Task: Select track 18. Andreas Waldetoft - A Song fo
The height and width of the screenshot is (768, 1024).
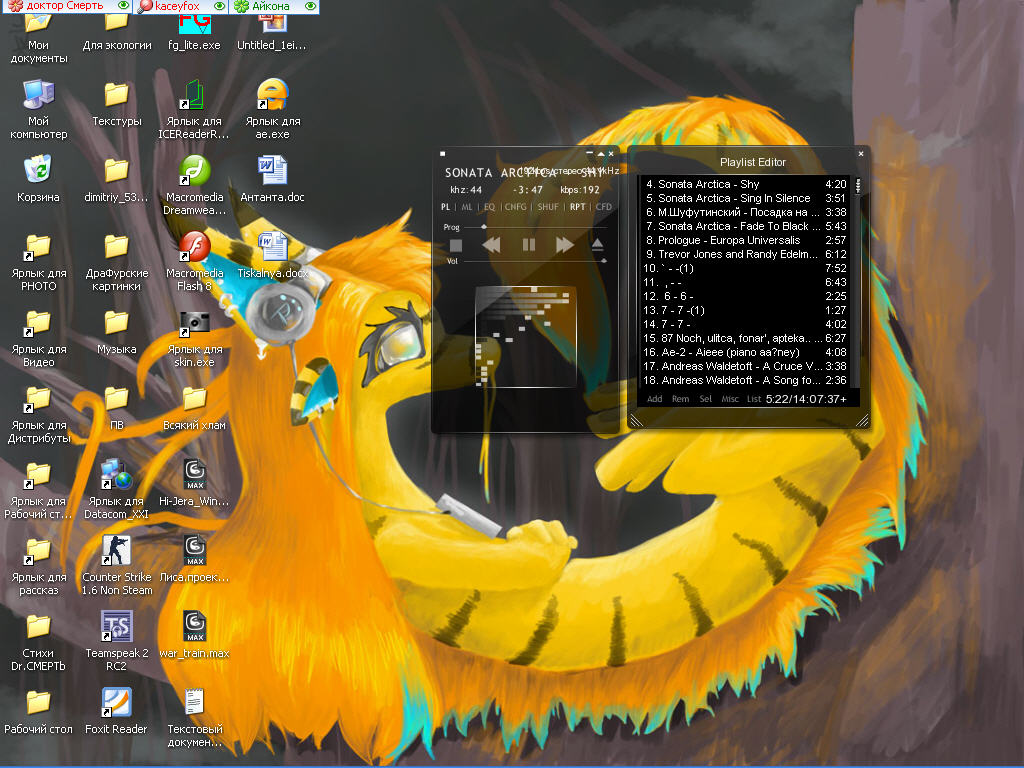Action: pyautogui.click(x=745, y=380)
